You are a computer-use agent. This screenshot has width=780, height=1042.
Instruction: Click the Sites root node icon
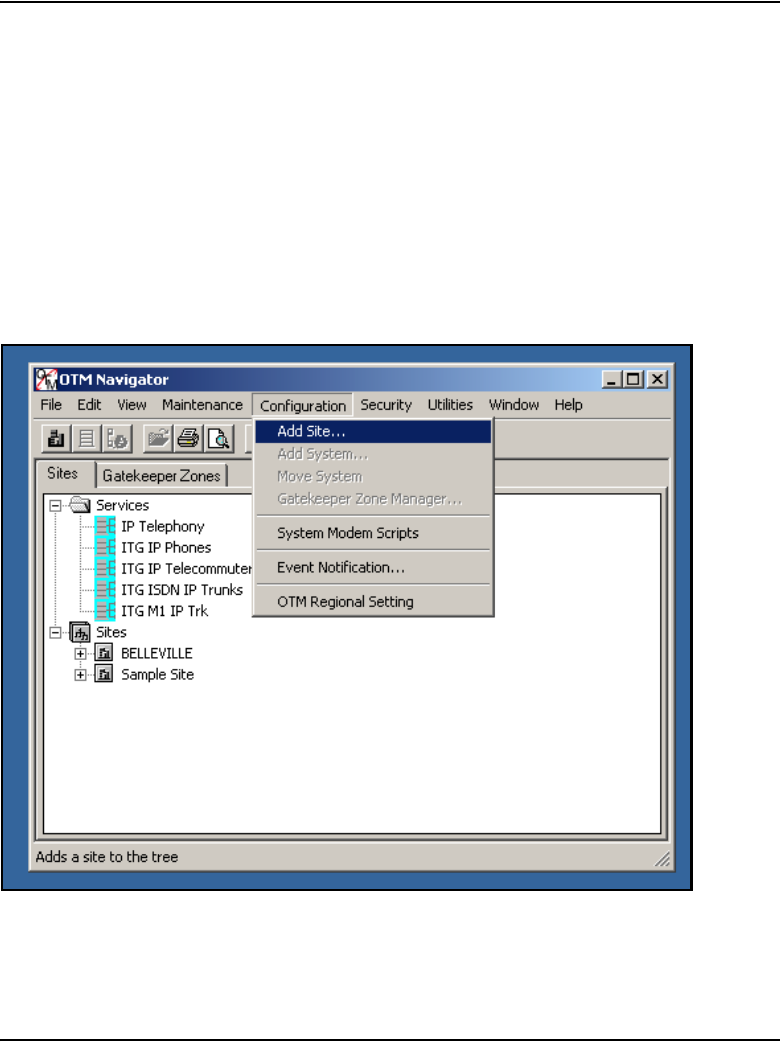pos(80,632)
